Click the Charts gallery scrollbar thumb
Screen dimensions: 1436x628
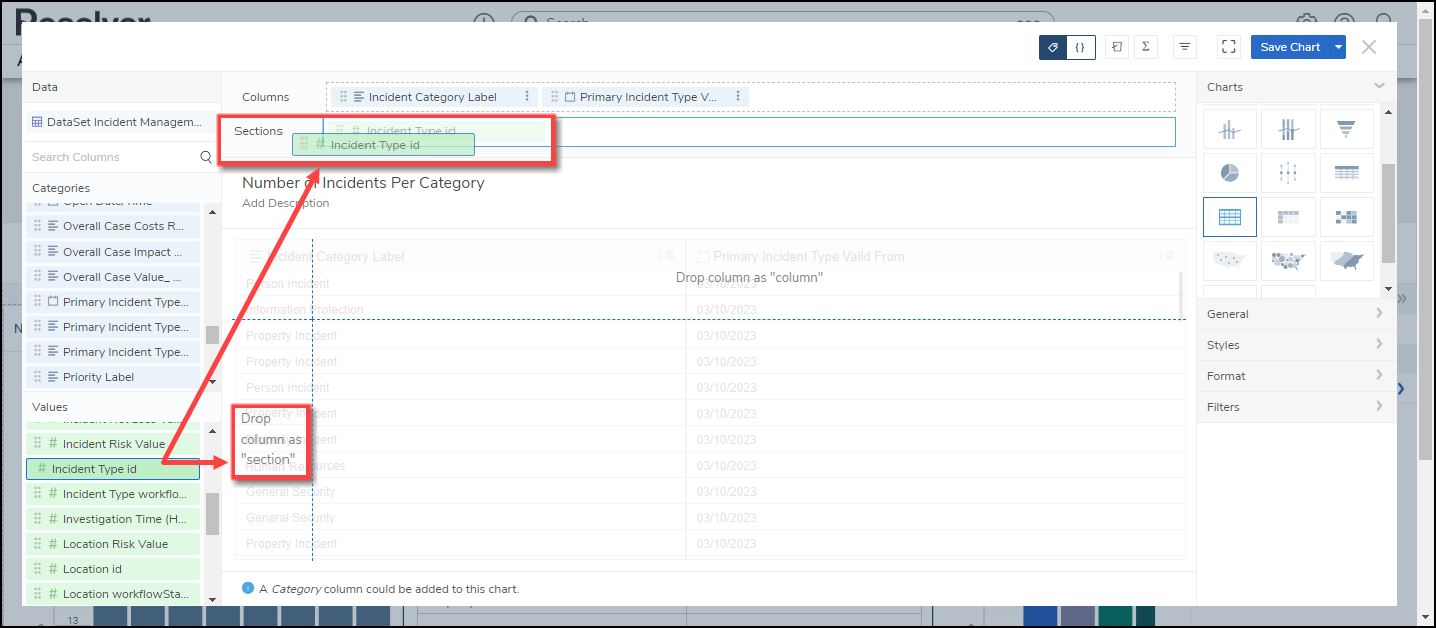coord(1389,212)
